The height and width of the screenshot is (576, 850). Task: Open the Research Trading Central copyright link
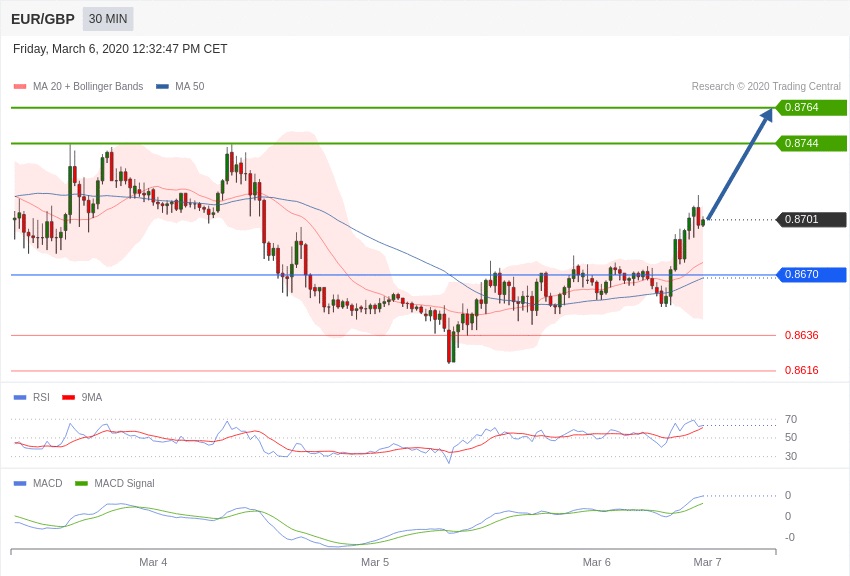[x=766, y=87]
